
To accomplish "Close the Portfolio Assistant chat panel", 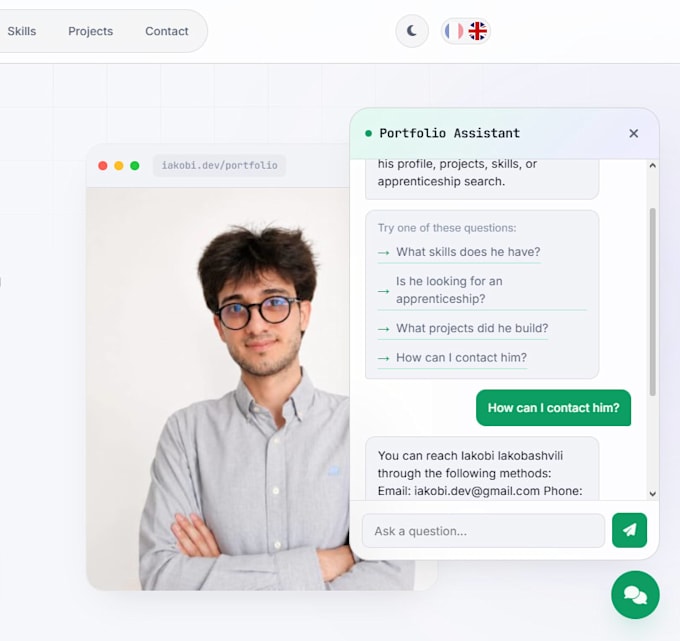I will coord(634,133).
